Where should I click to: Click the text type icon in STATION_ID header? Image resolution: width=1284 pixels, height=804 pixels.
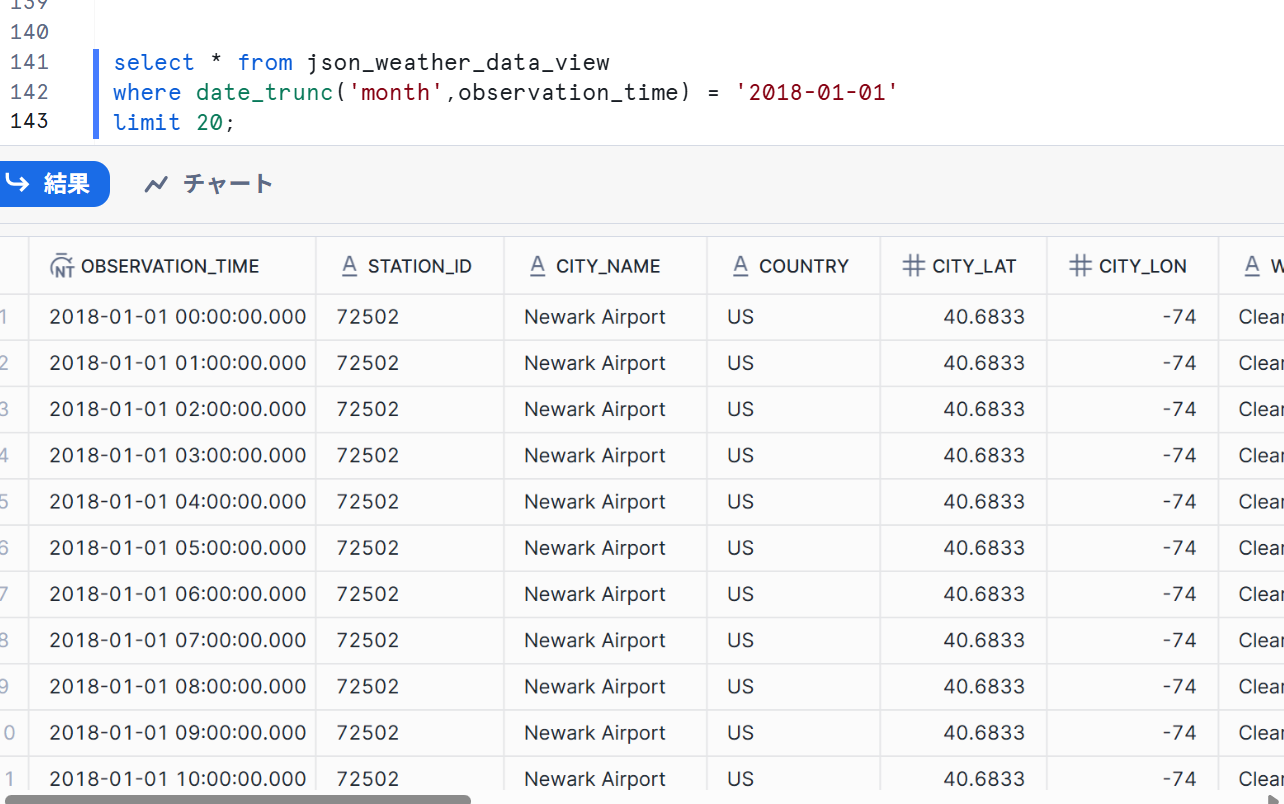coord(349,266)
